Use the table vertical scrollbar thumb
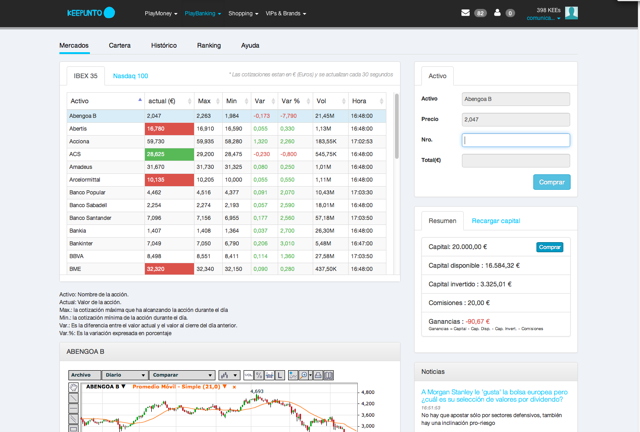This screenshot has height=432, width=640. click(397, 126)
